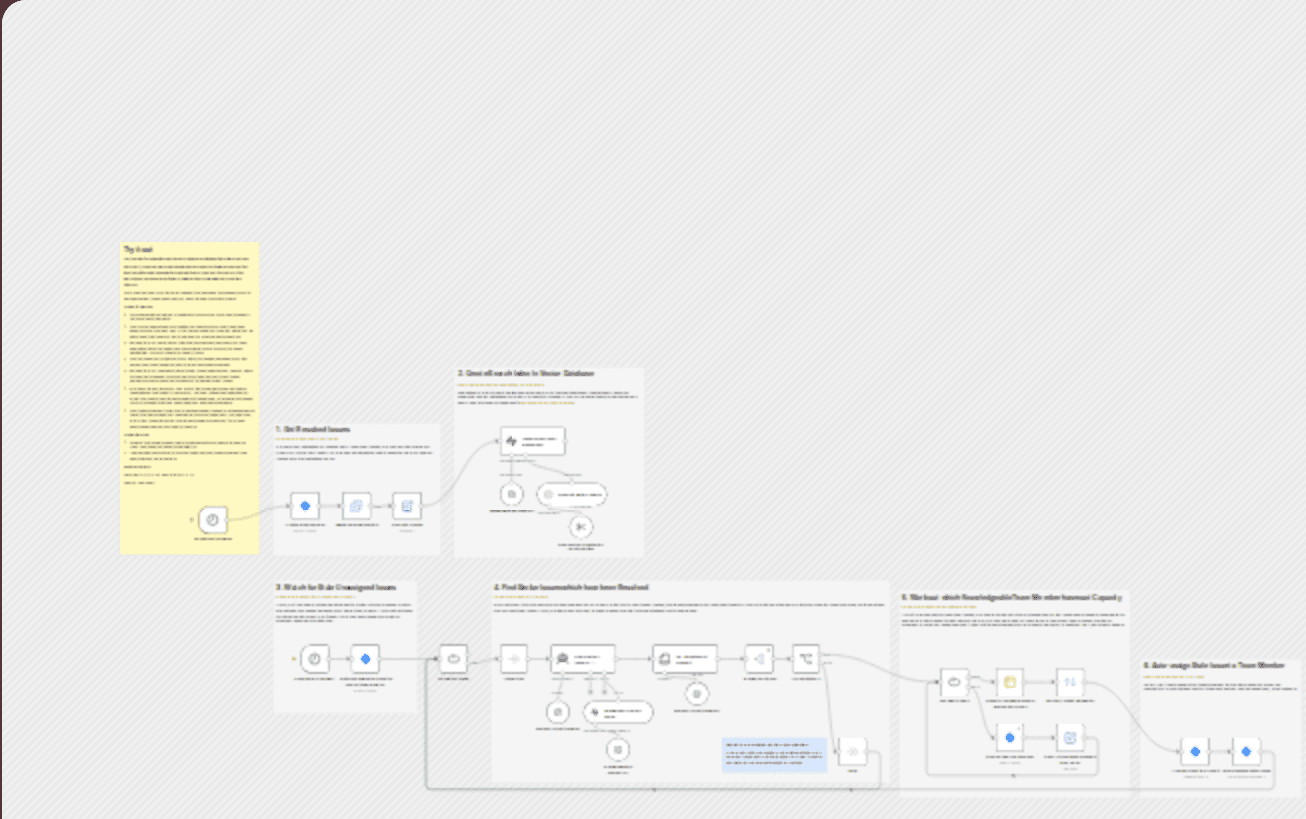
Task: Click the section 4 sticky note heading
Action: [x=571, y=587]
